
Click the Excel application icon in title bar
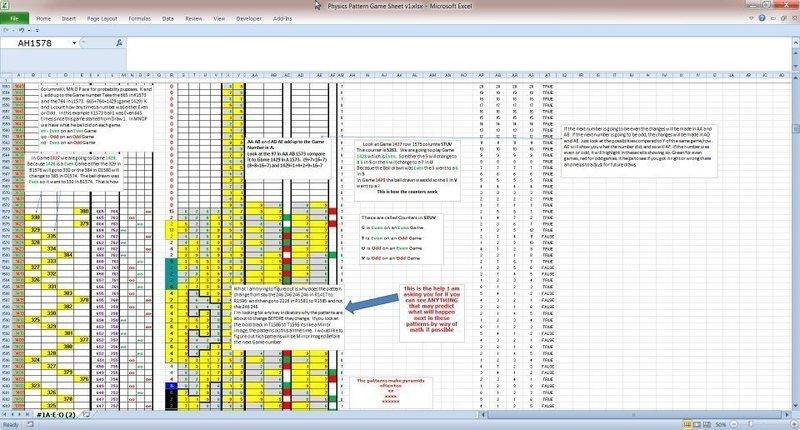5,6
